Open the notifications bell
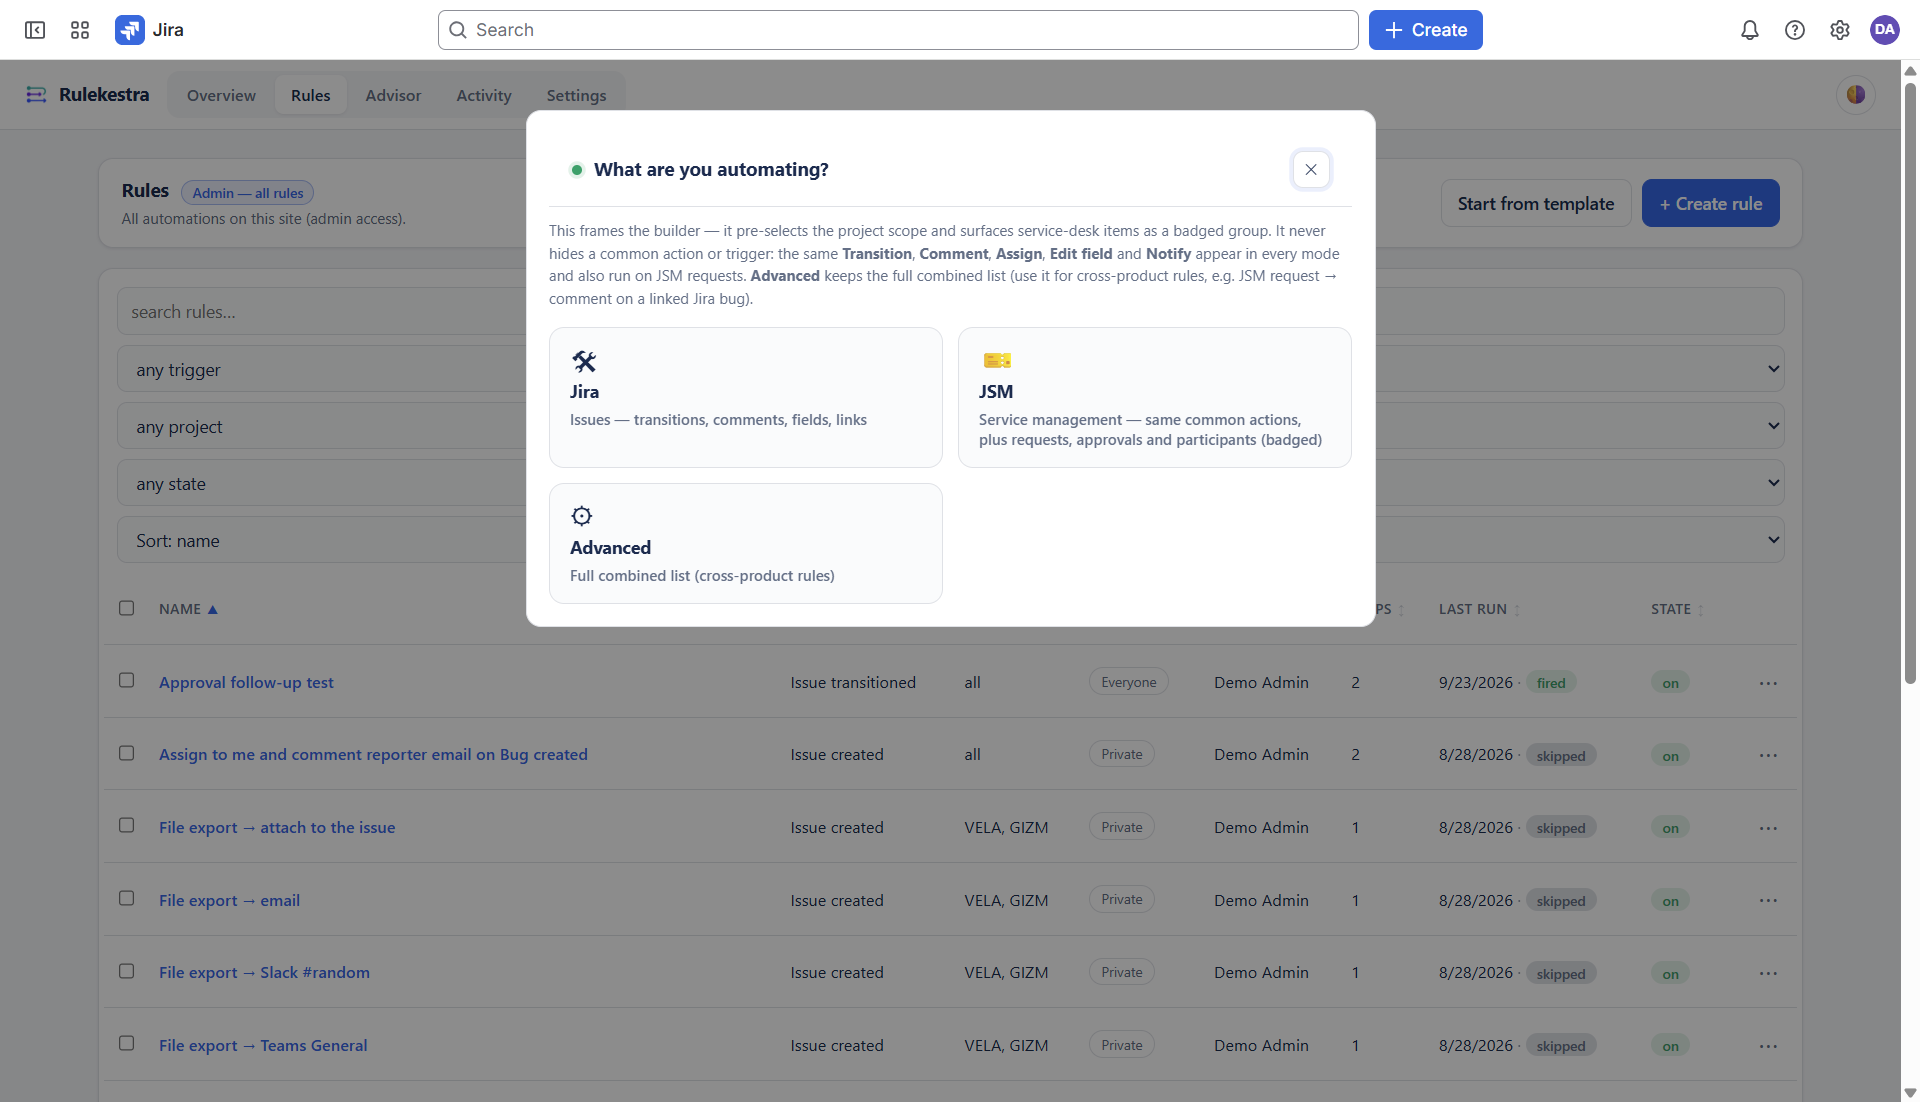 click(x=1749, y=30)
